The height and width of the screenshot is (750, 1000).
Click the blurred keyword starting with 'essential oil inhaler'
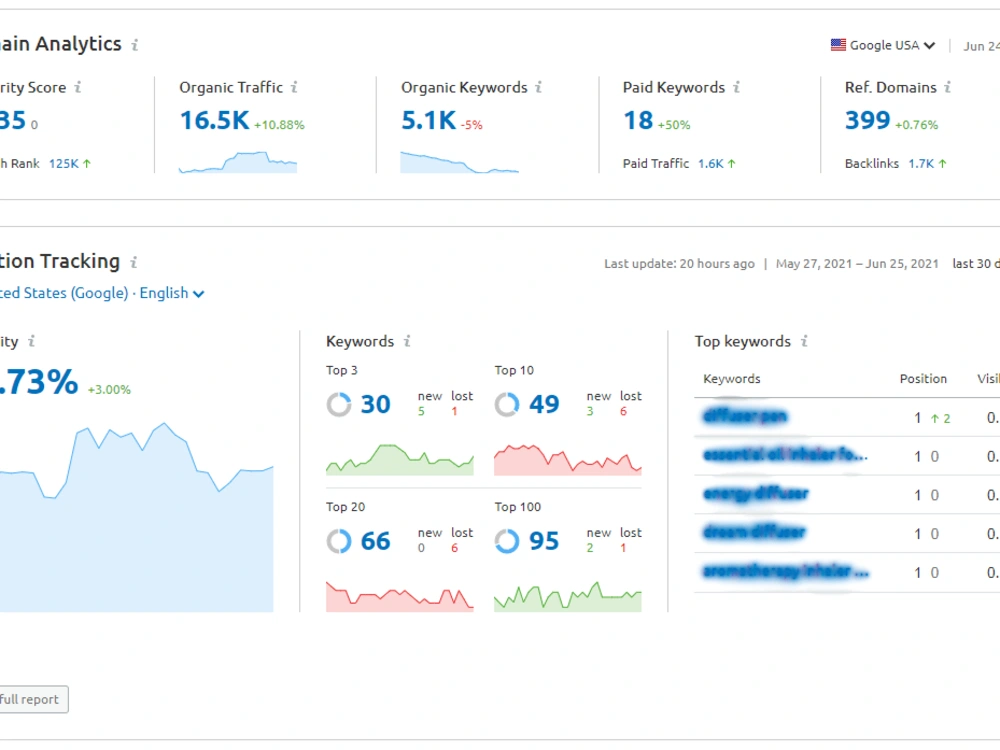click(x=785, y=455)
